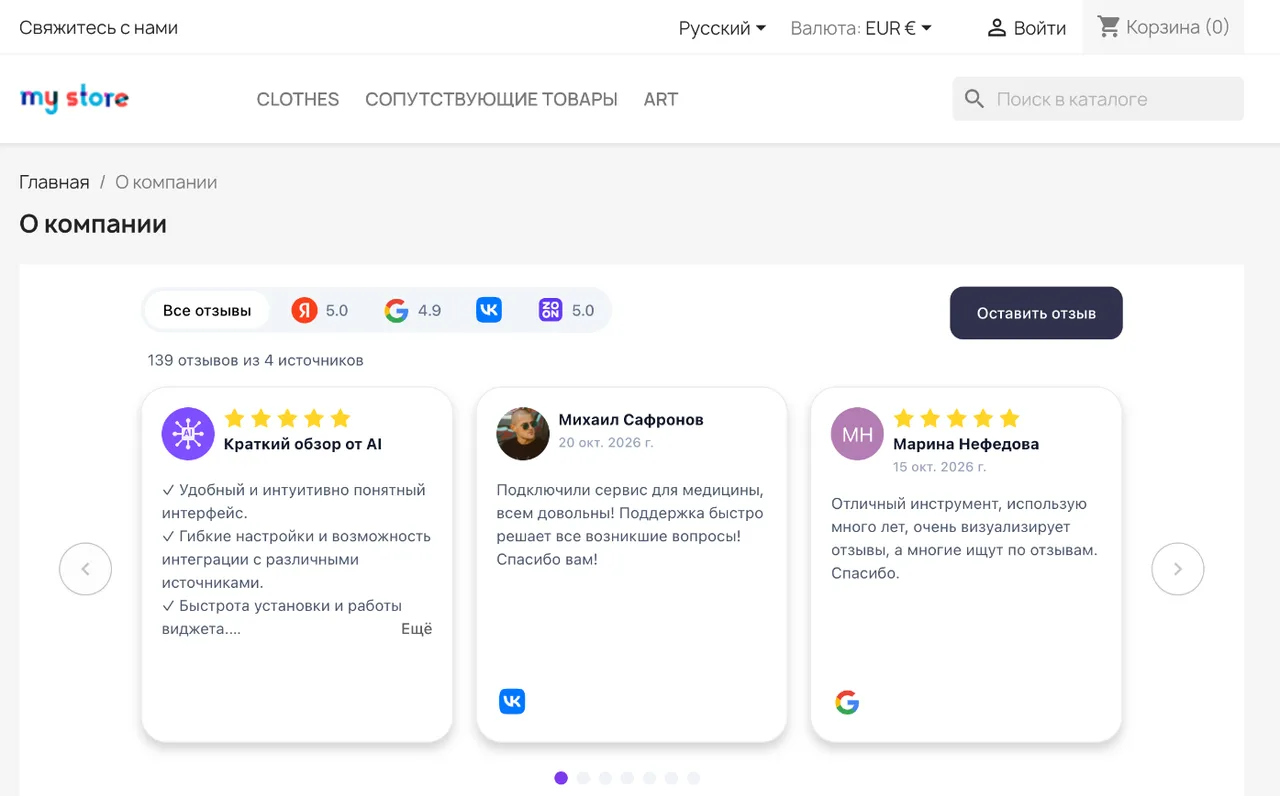The image size is (1280, 796).
Task: Click the star rating on AI overview card
Action: 288,418
